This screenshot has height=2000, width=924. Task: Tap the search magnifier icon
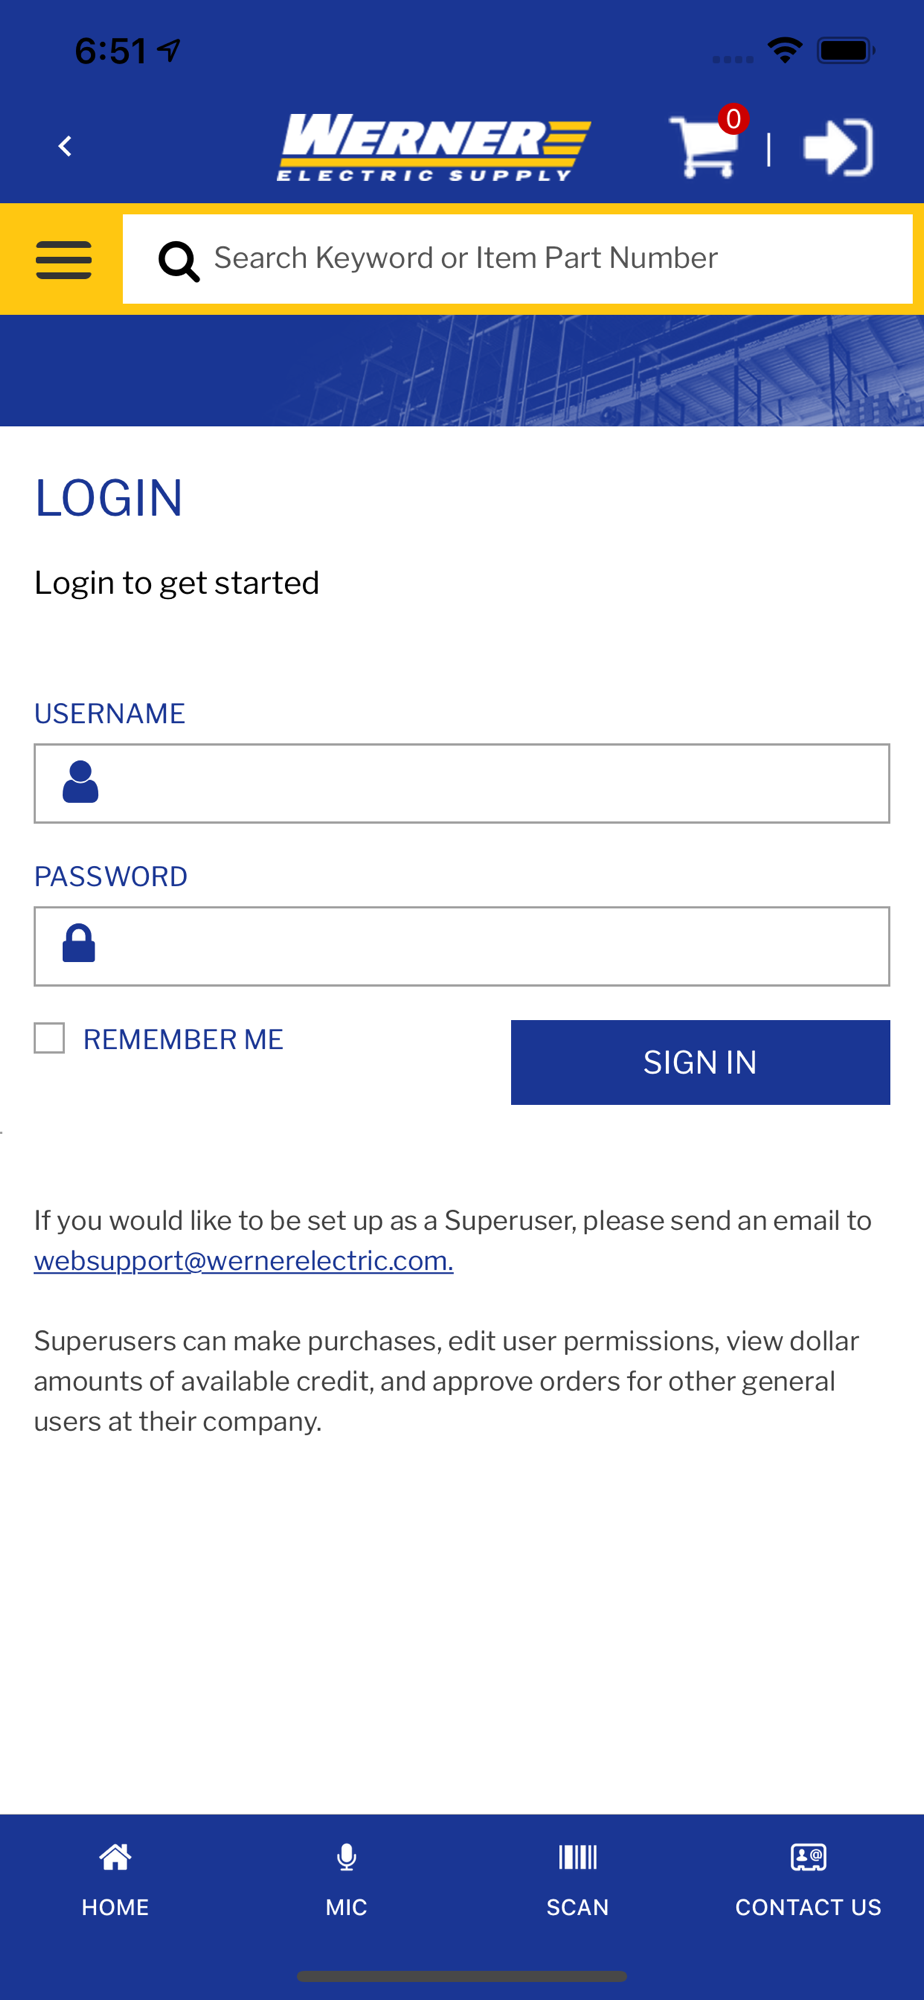pyautogui.click(x=179, y=261)
